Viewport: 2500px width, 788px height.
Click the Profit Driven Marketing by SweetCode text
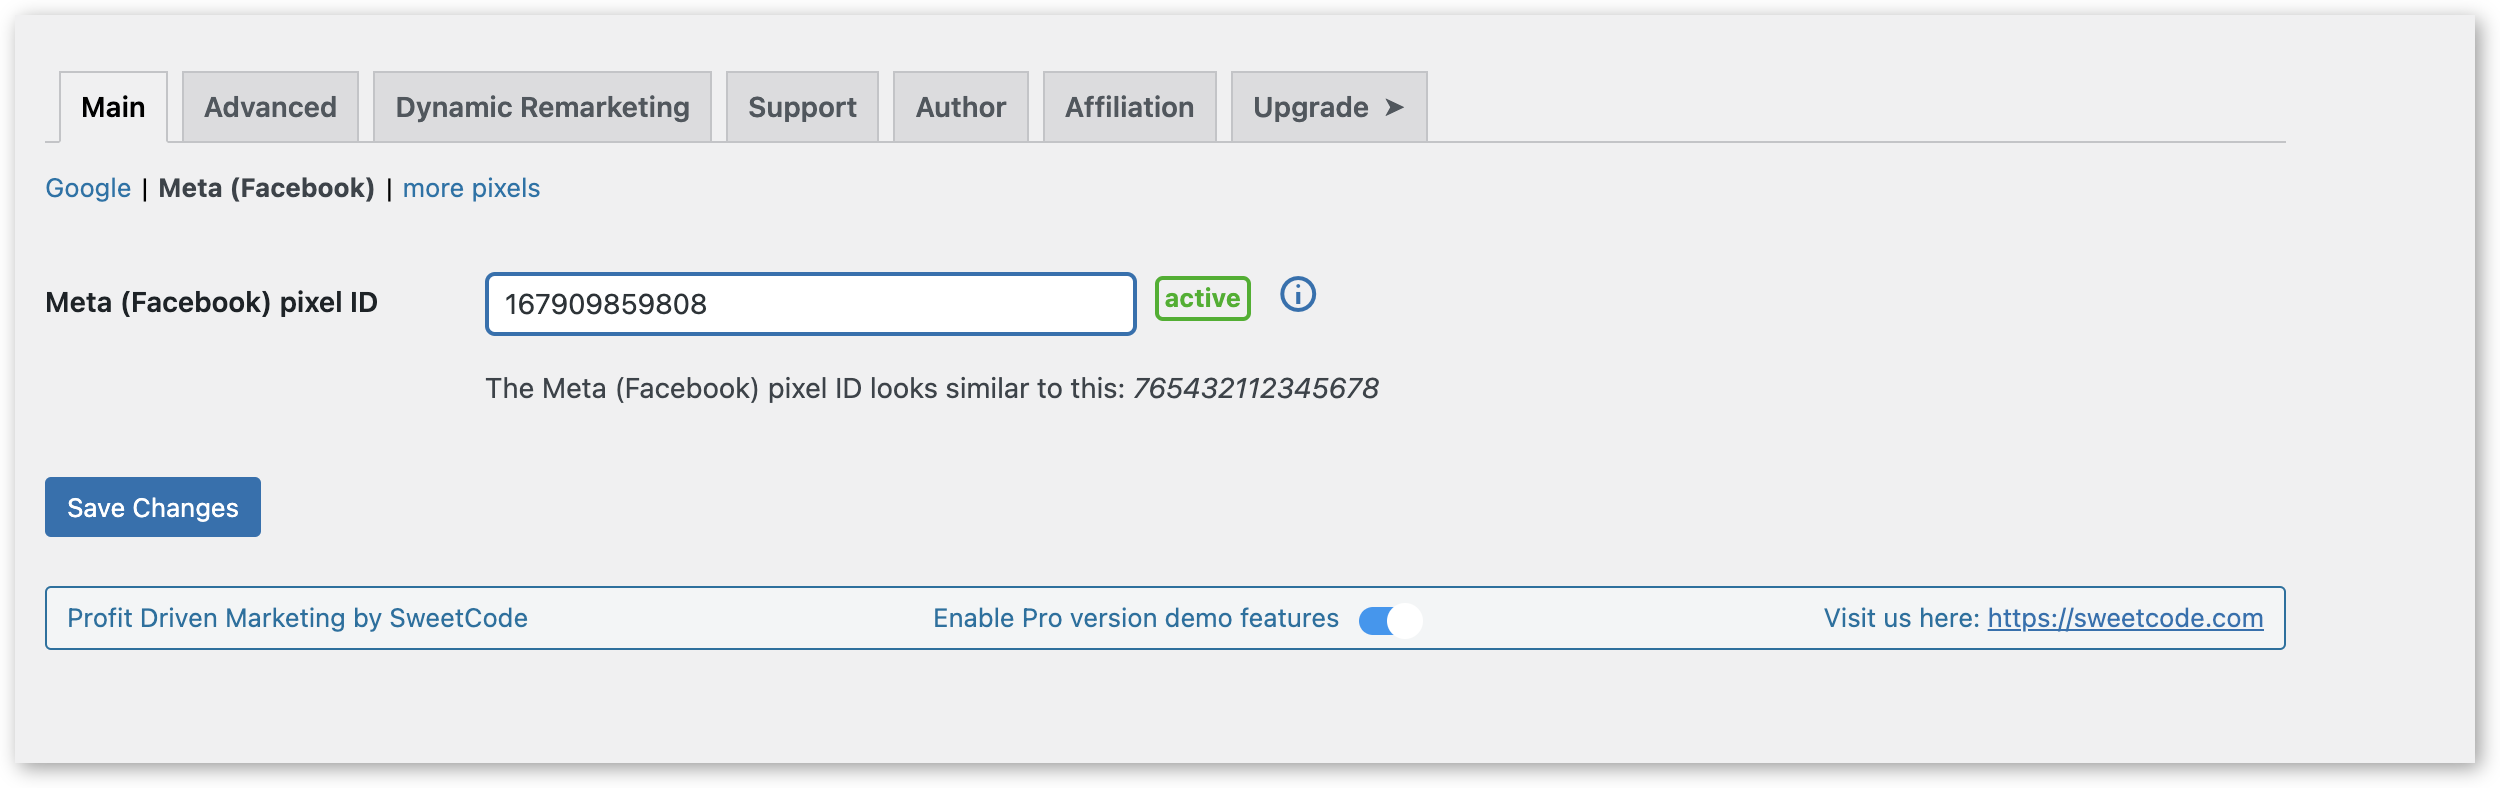297,618
